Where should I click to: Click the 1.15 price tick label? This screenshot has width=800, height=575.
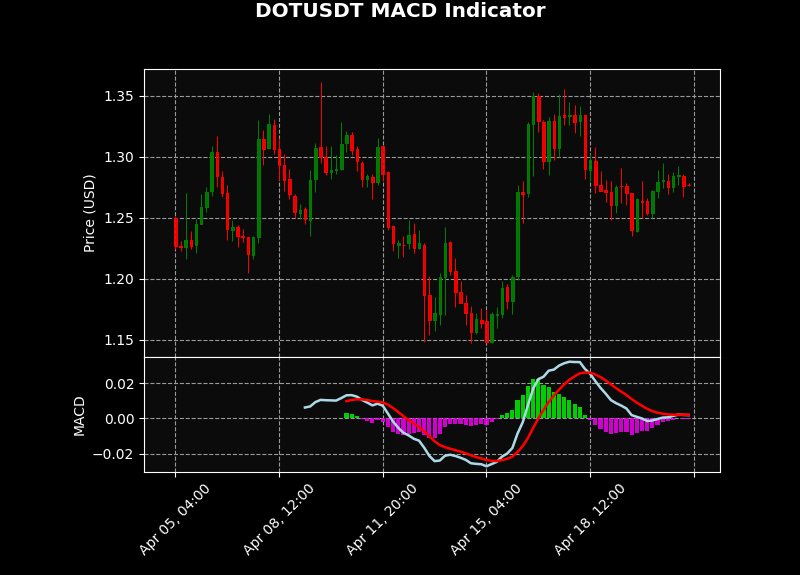pyautogui.click(x=119, y=340)
